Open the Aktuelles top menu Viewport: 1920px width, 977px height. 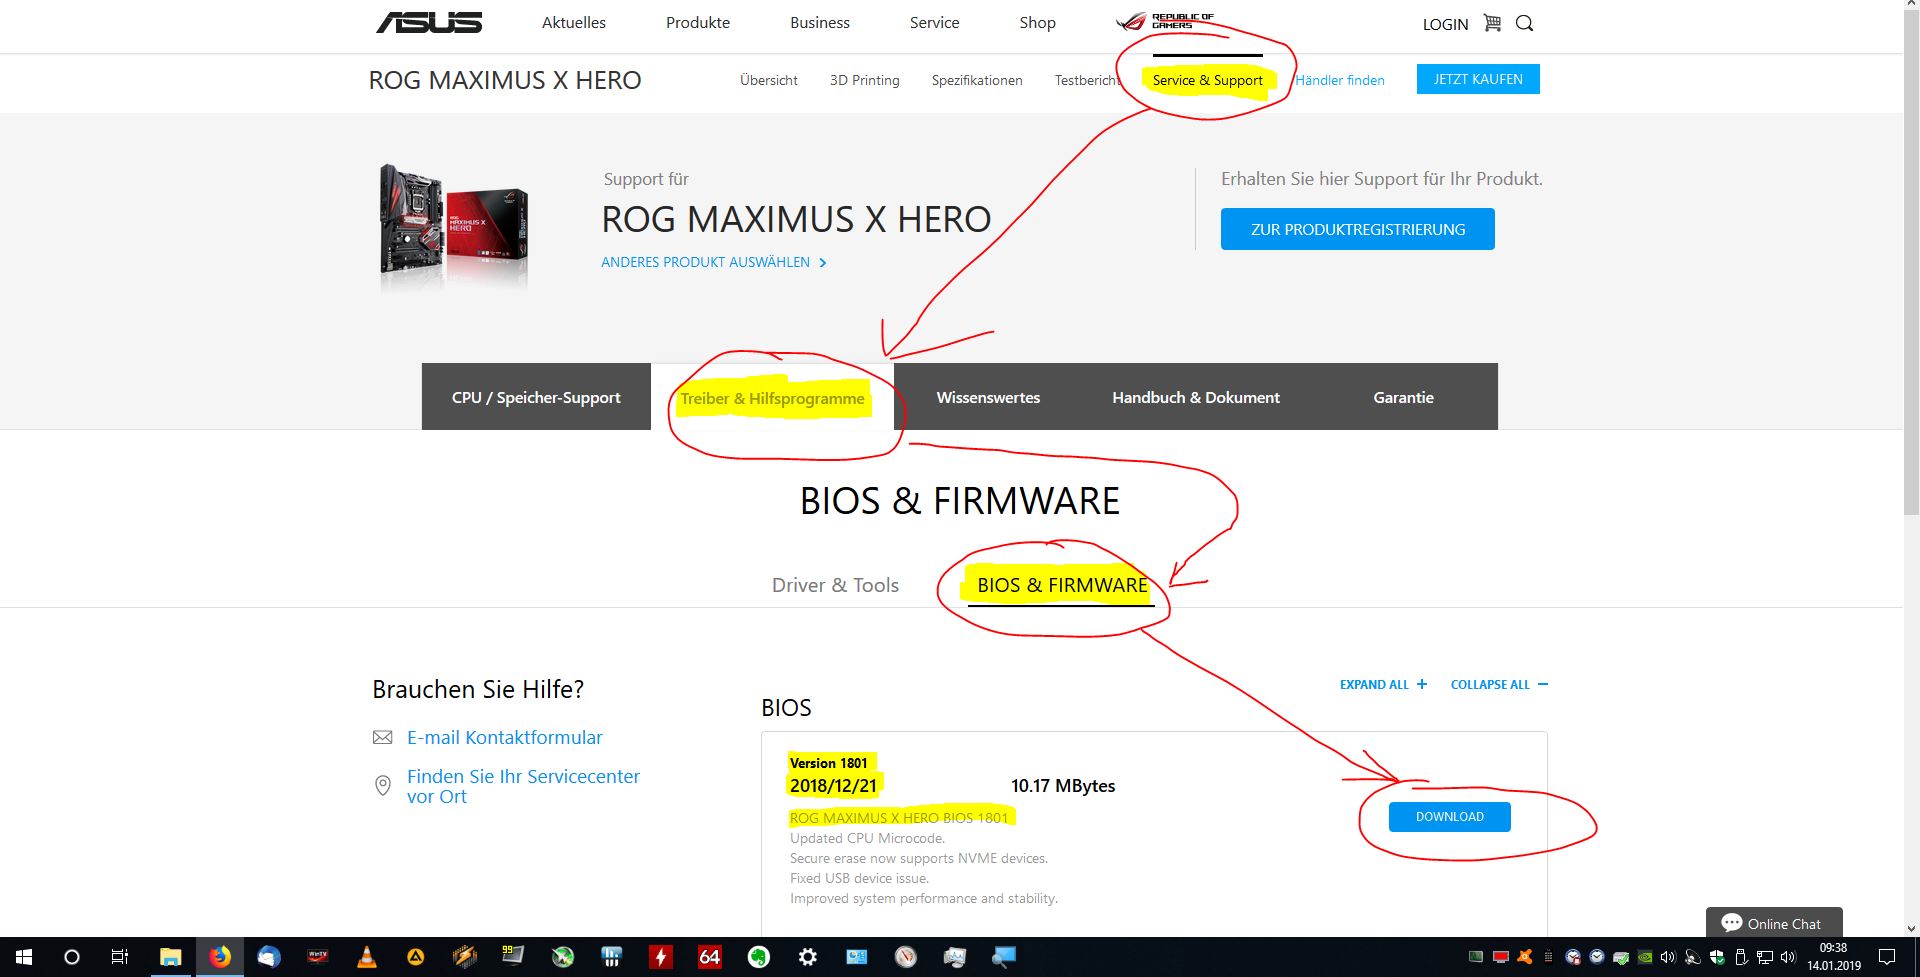(x=574, y=22)
